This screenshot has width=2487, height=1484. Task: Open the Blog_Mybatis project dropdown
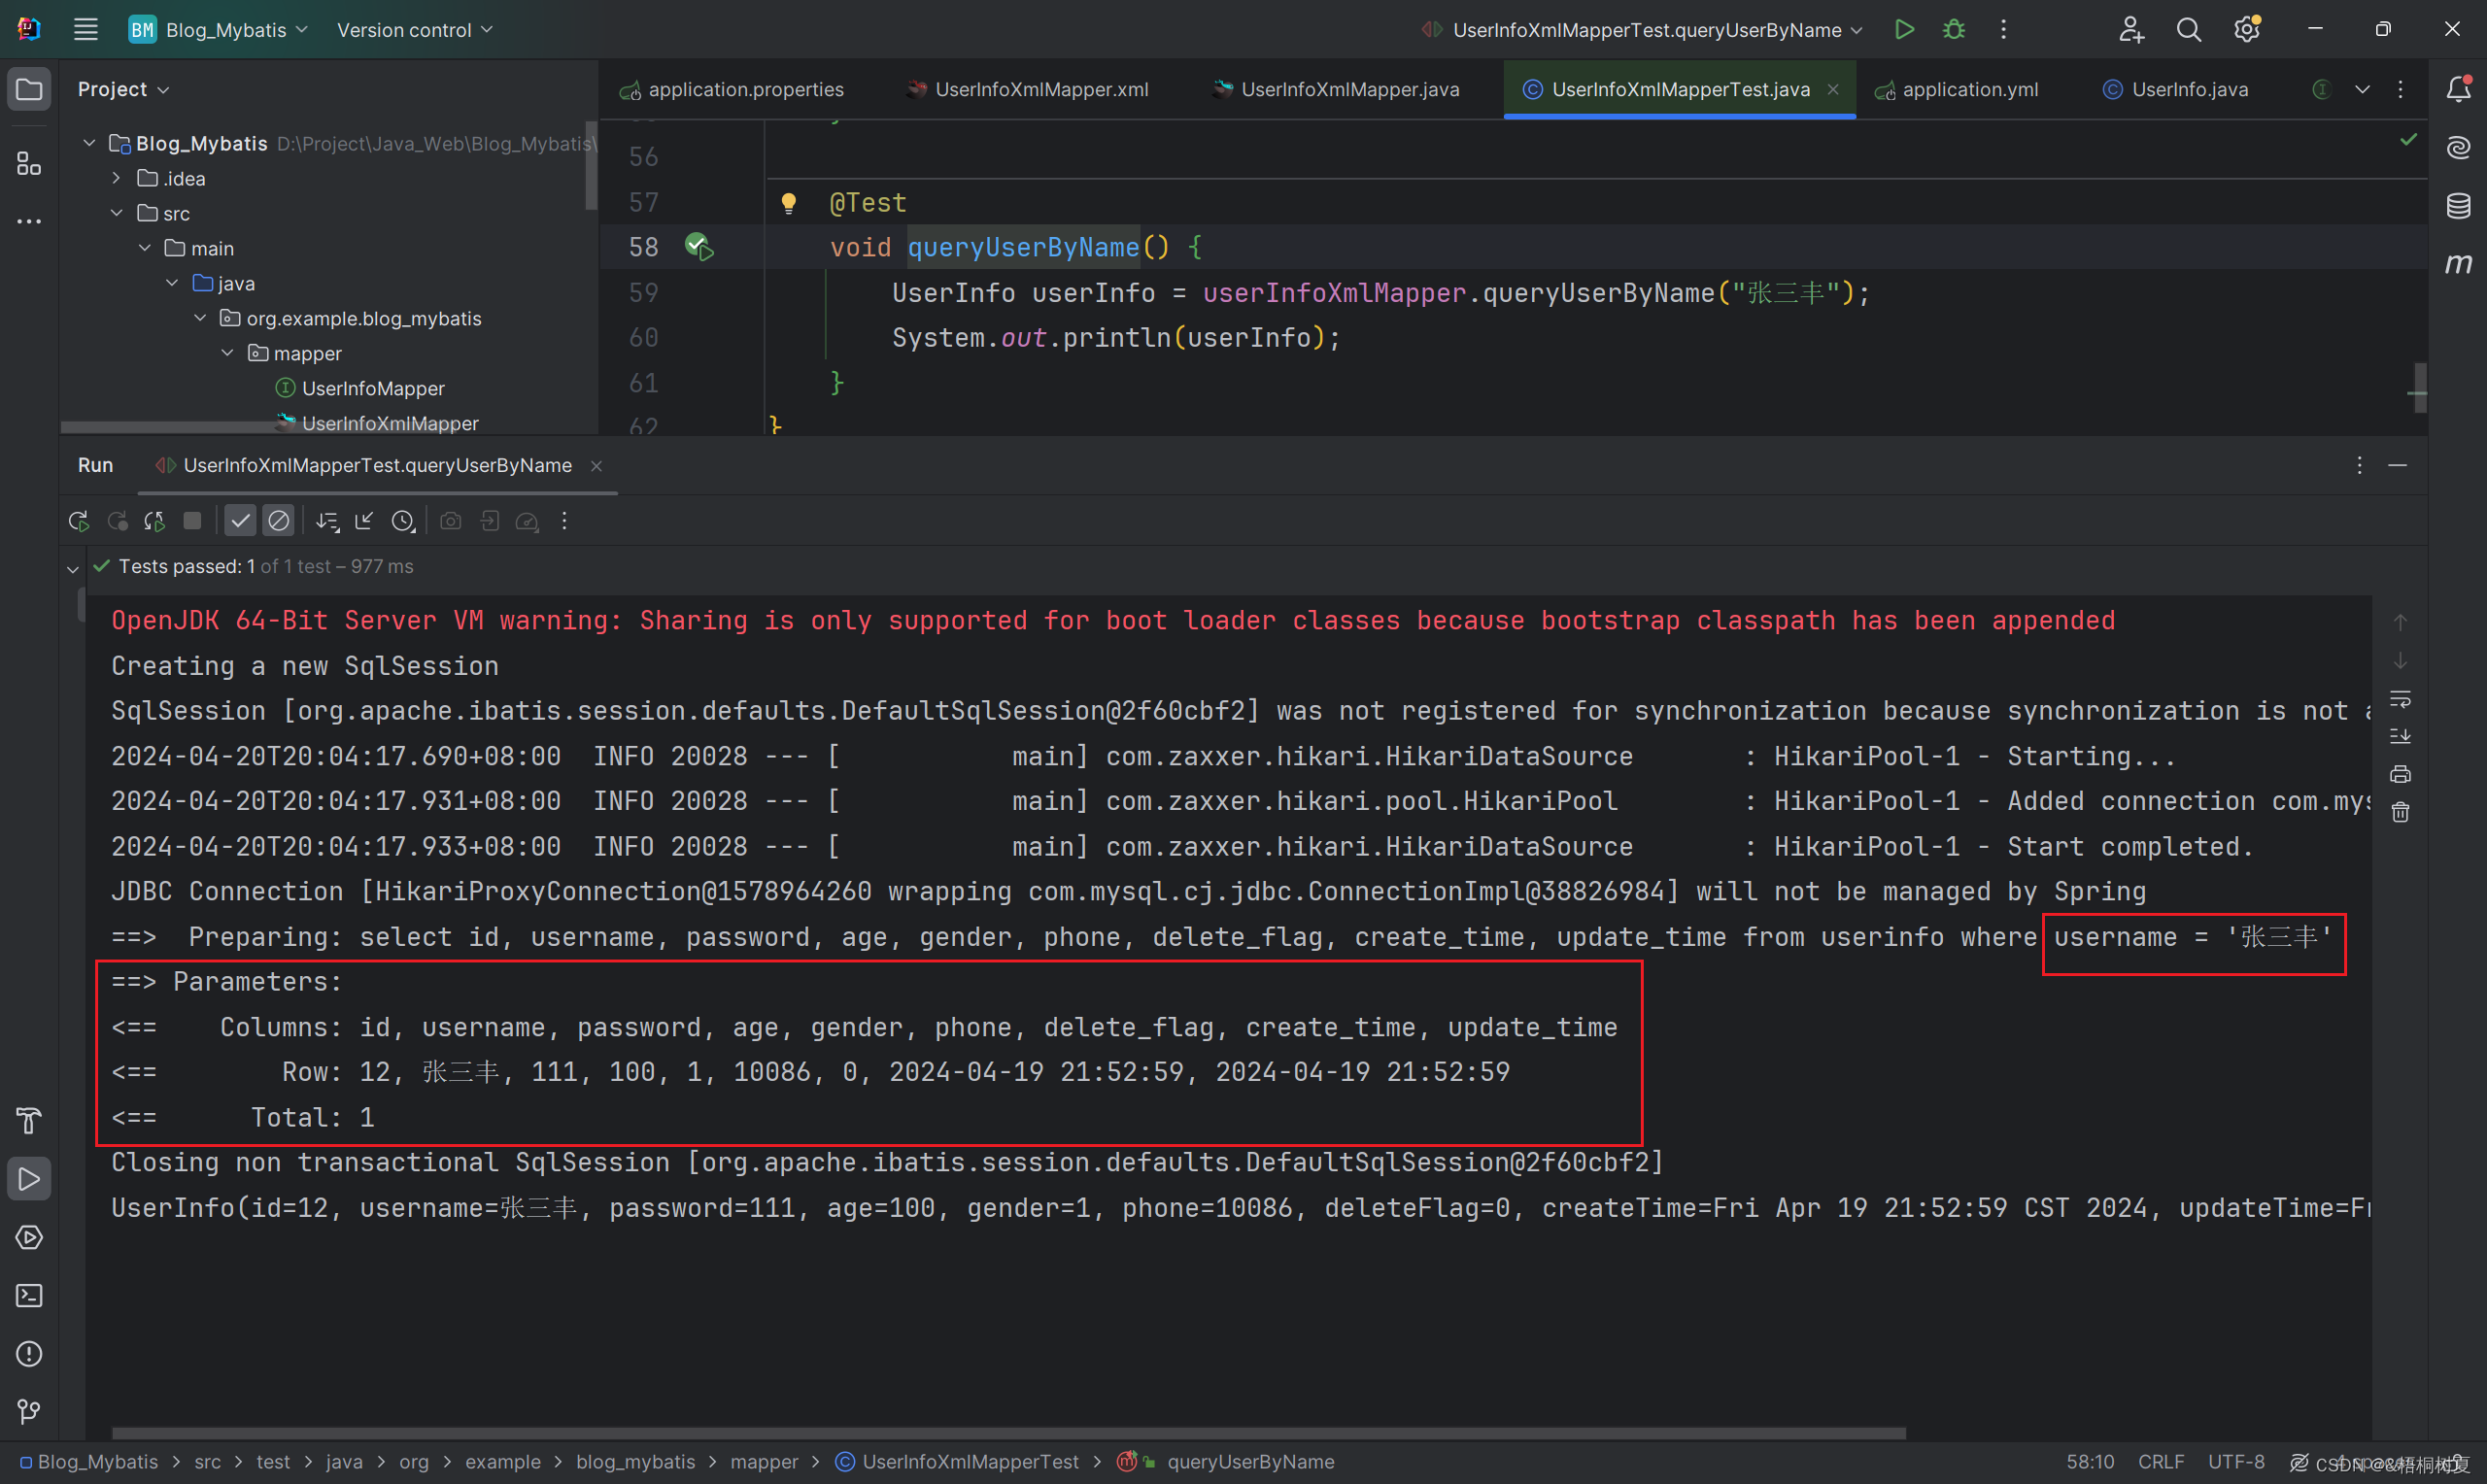tap(218, 30)
